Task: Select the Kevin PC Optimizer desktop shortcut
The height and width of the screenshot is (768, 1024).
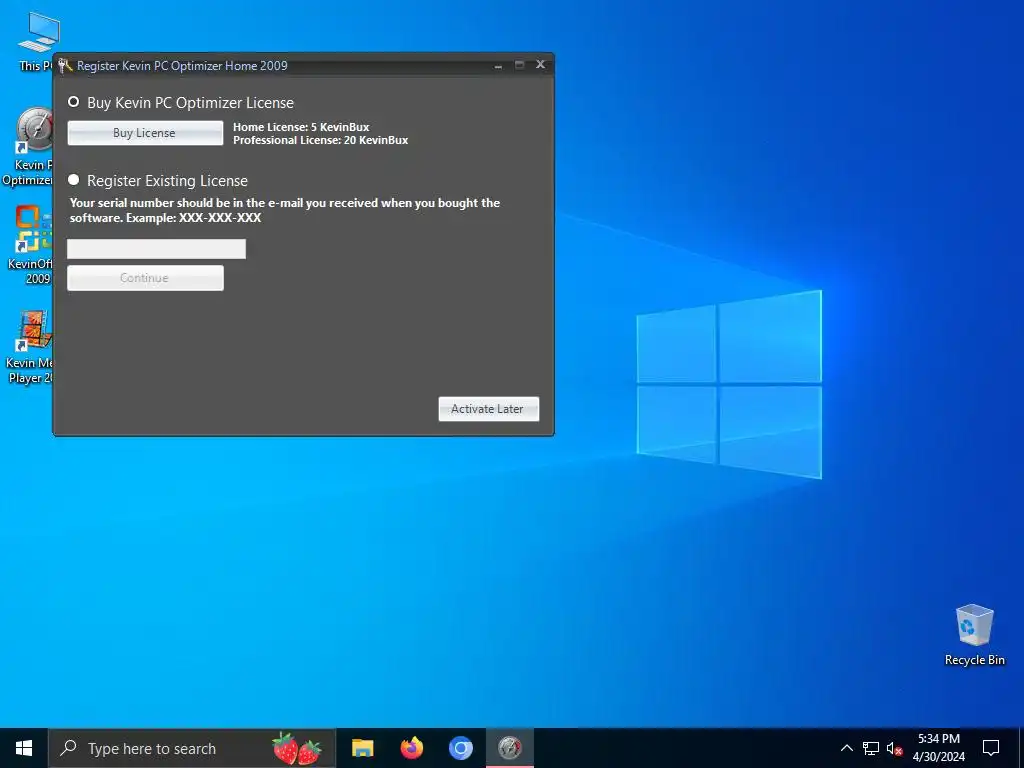Action: 27,146
